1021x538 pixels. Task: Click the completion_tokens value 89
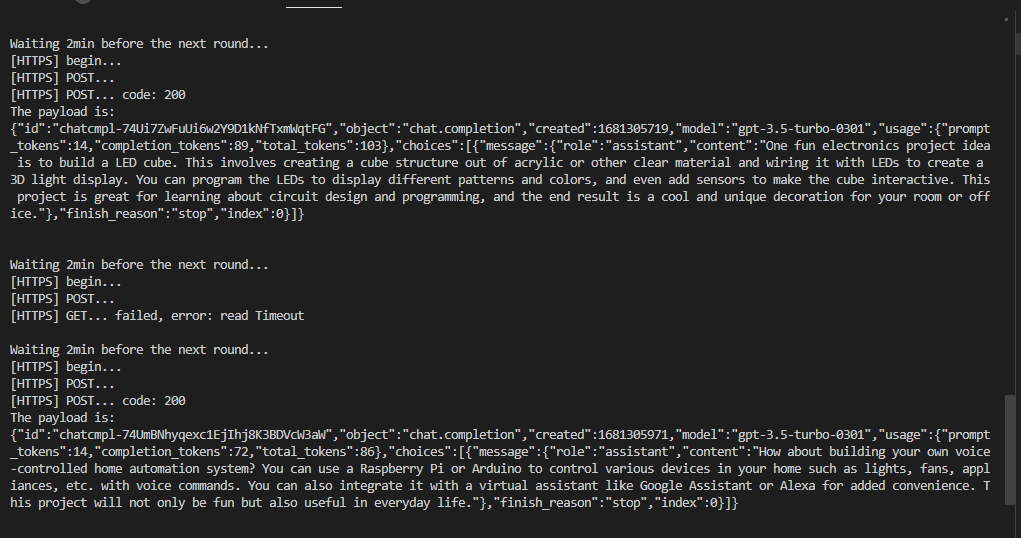click(241, 146)
